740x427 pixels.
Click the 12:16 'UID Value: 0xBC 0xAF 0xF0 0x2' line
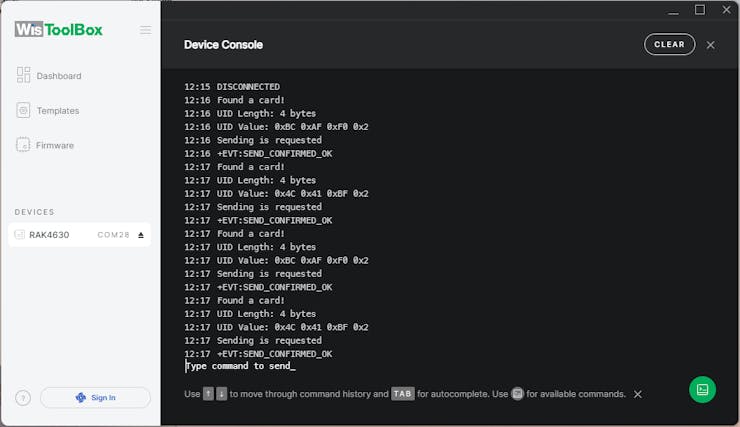(276, 127)
